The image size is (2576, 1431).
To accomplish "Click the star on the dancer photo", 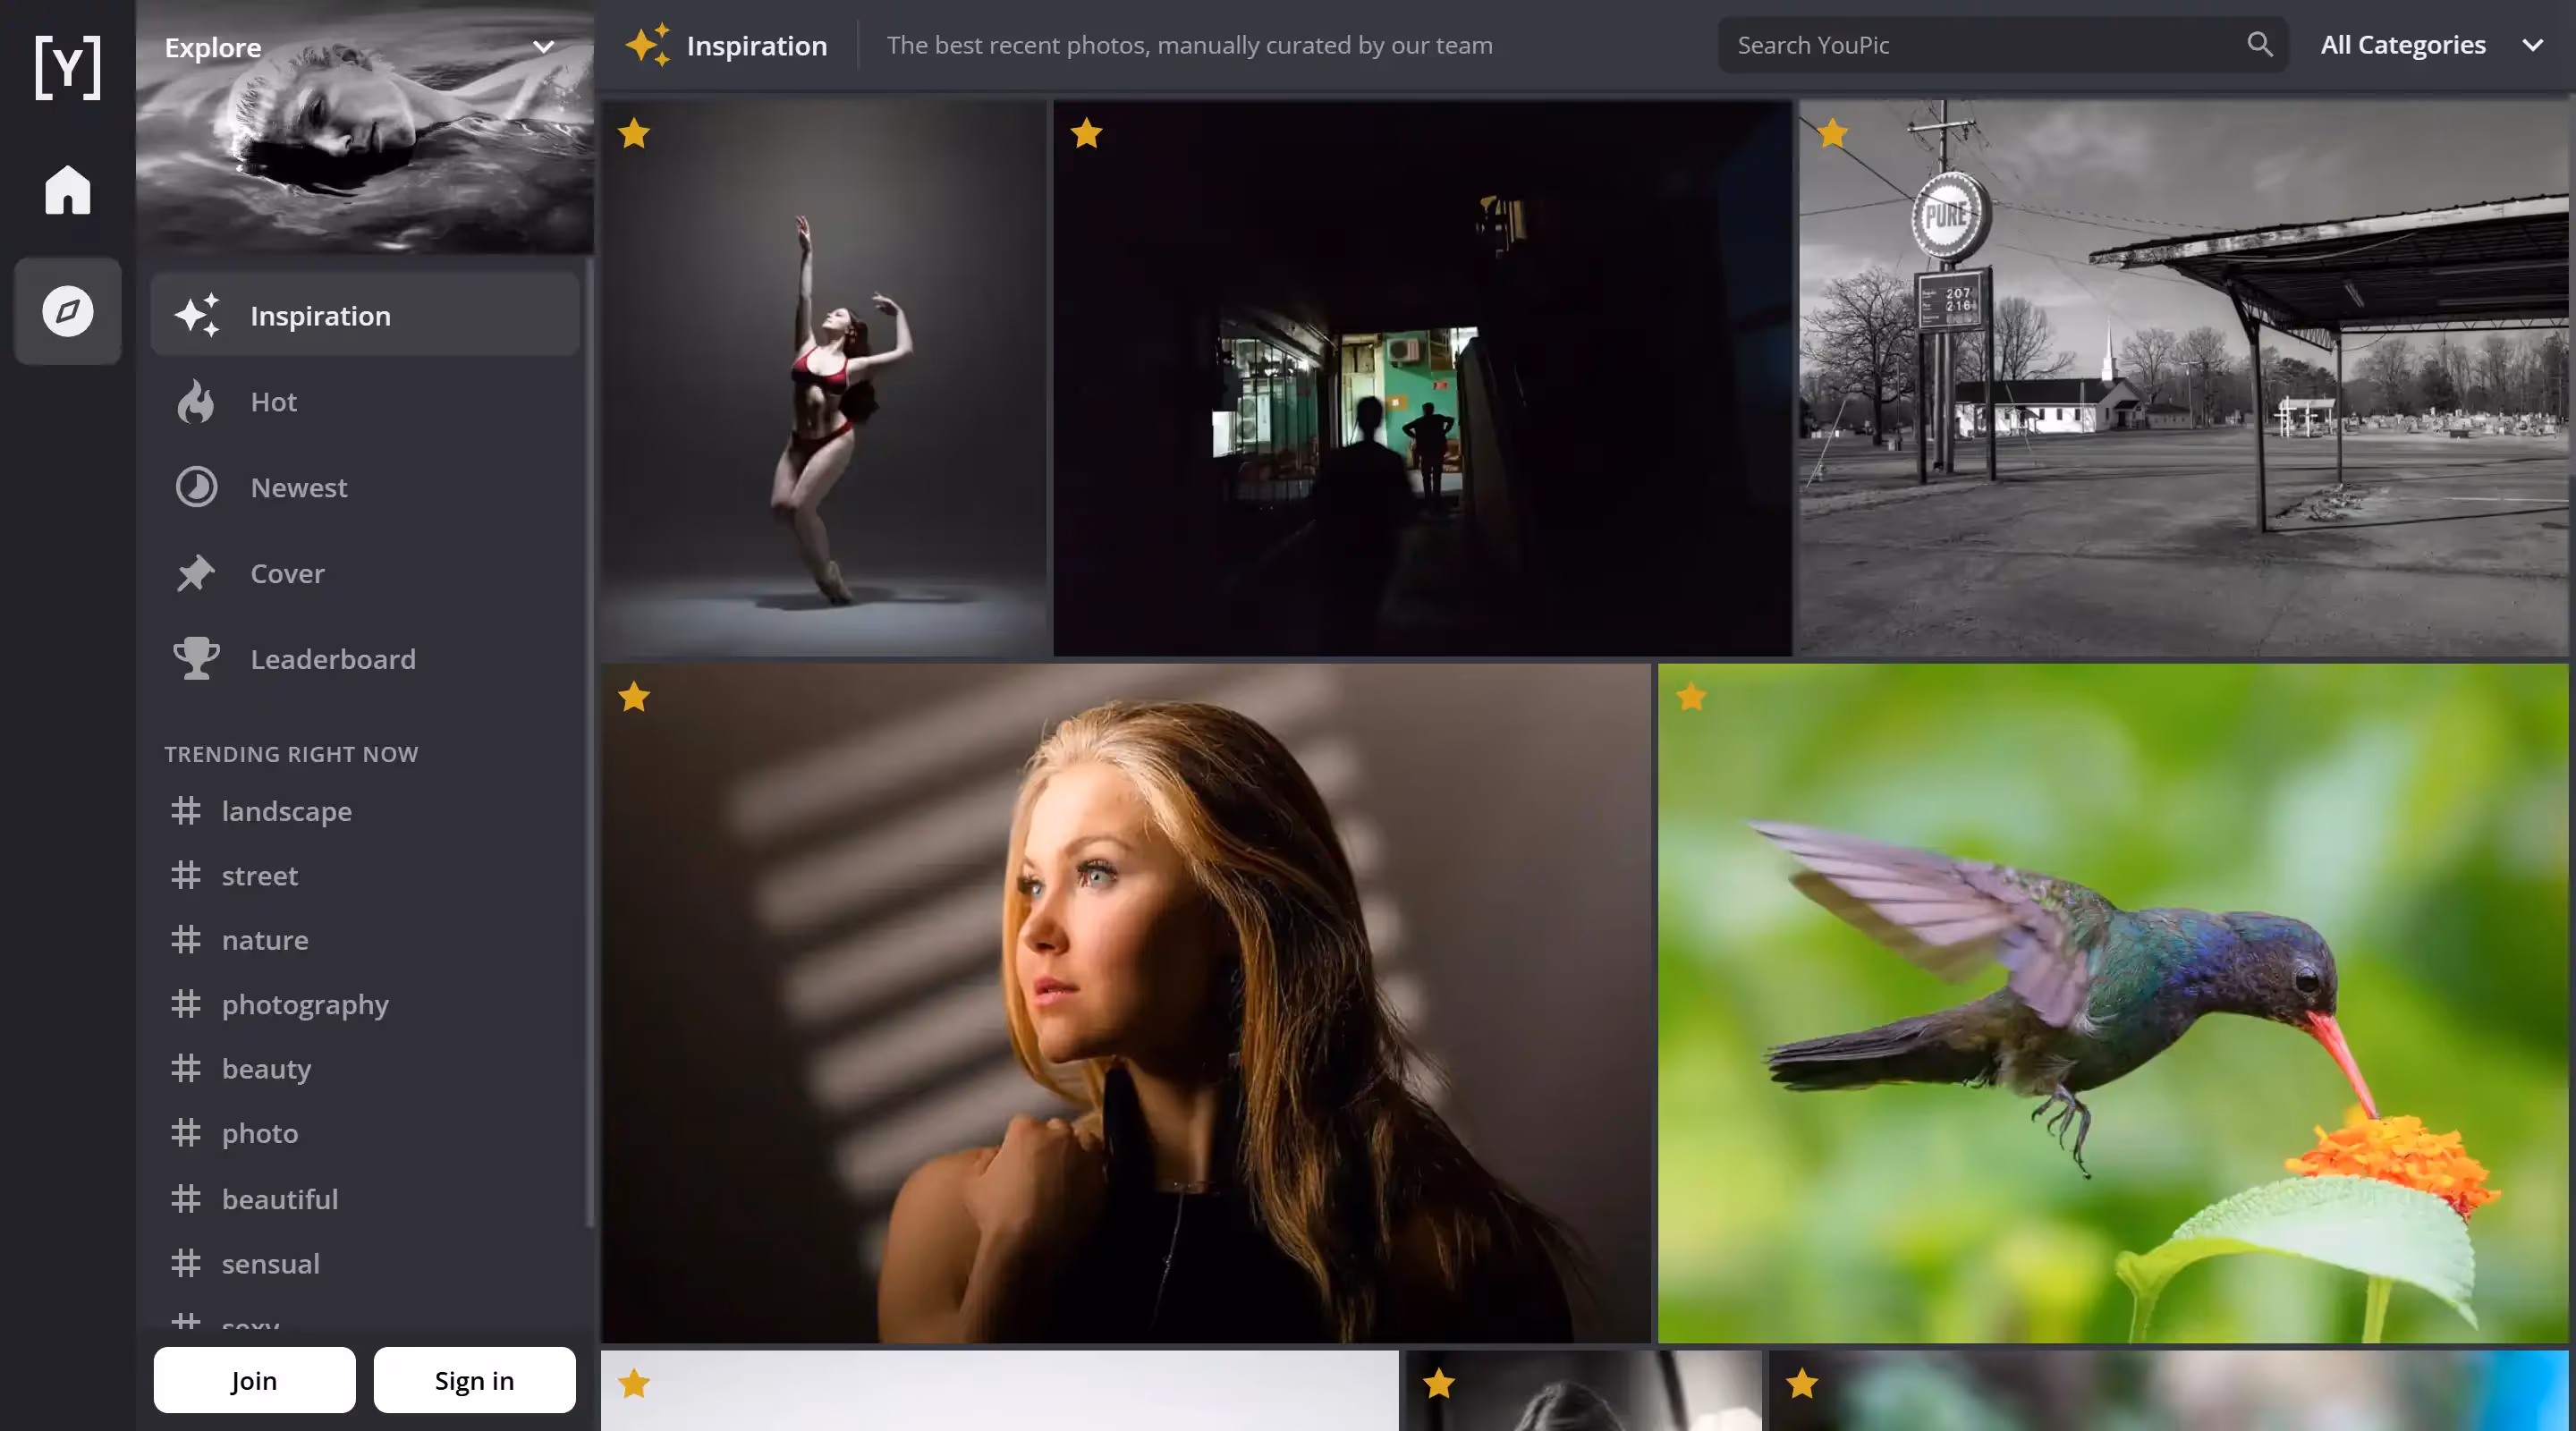I will point(634,133).
